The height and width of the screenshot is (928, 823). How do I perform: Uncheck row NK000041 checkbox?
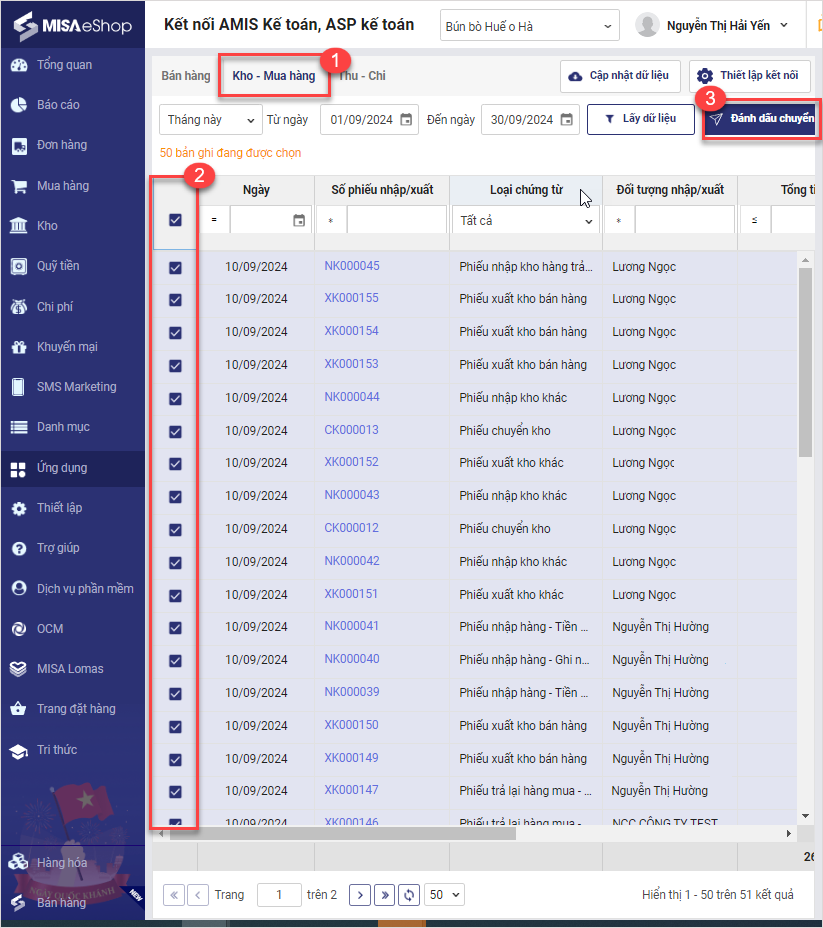click(x=175, y=627)
